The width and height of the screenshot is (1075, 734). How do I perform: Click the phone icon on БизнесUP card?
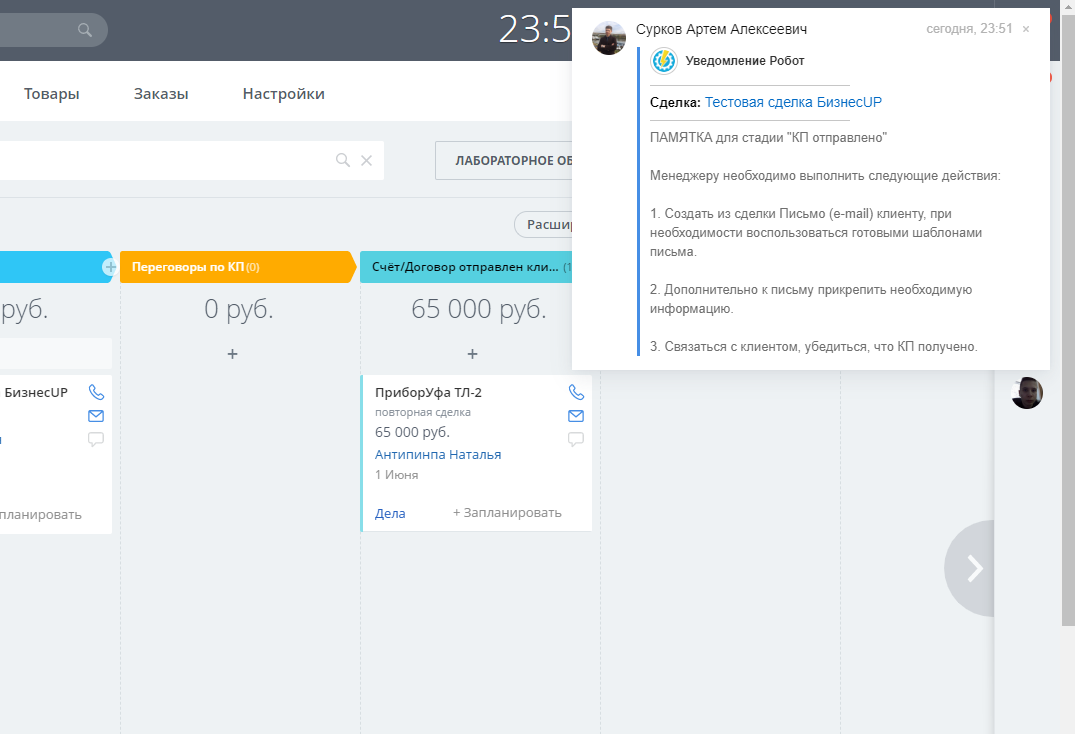tap(96, 392)
